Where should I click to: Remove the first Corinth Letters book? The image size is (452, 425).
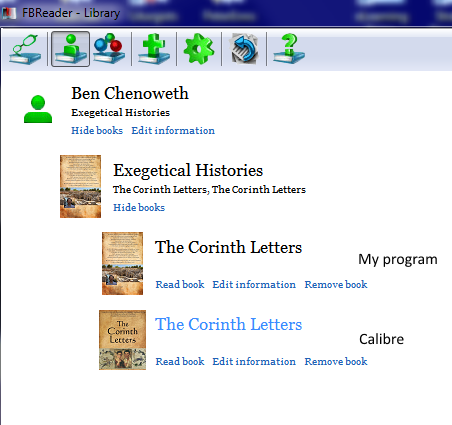336,284
